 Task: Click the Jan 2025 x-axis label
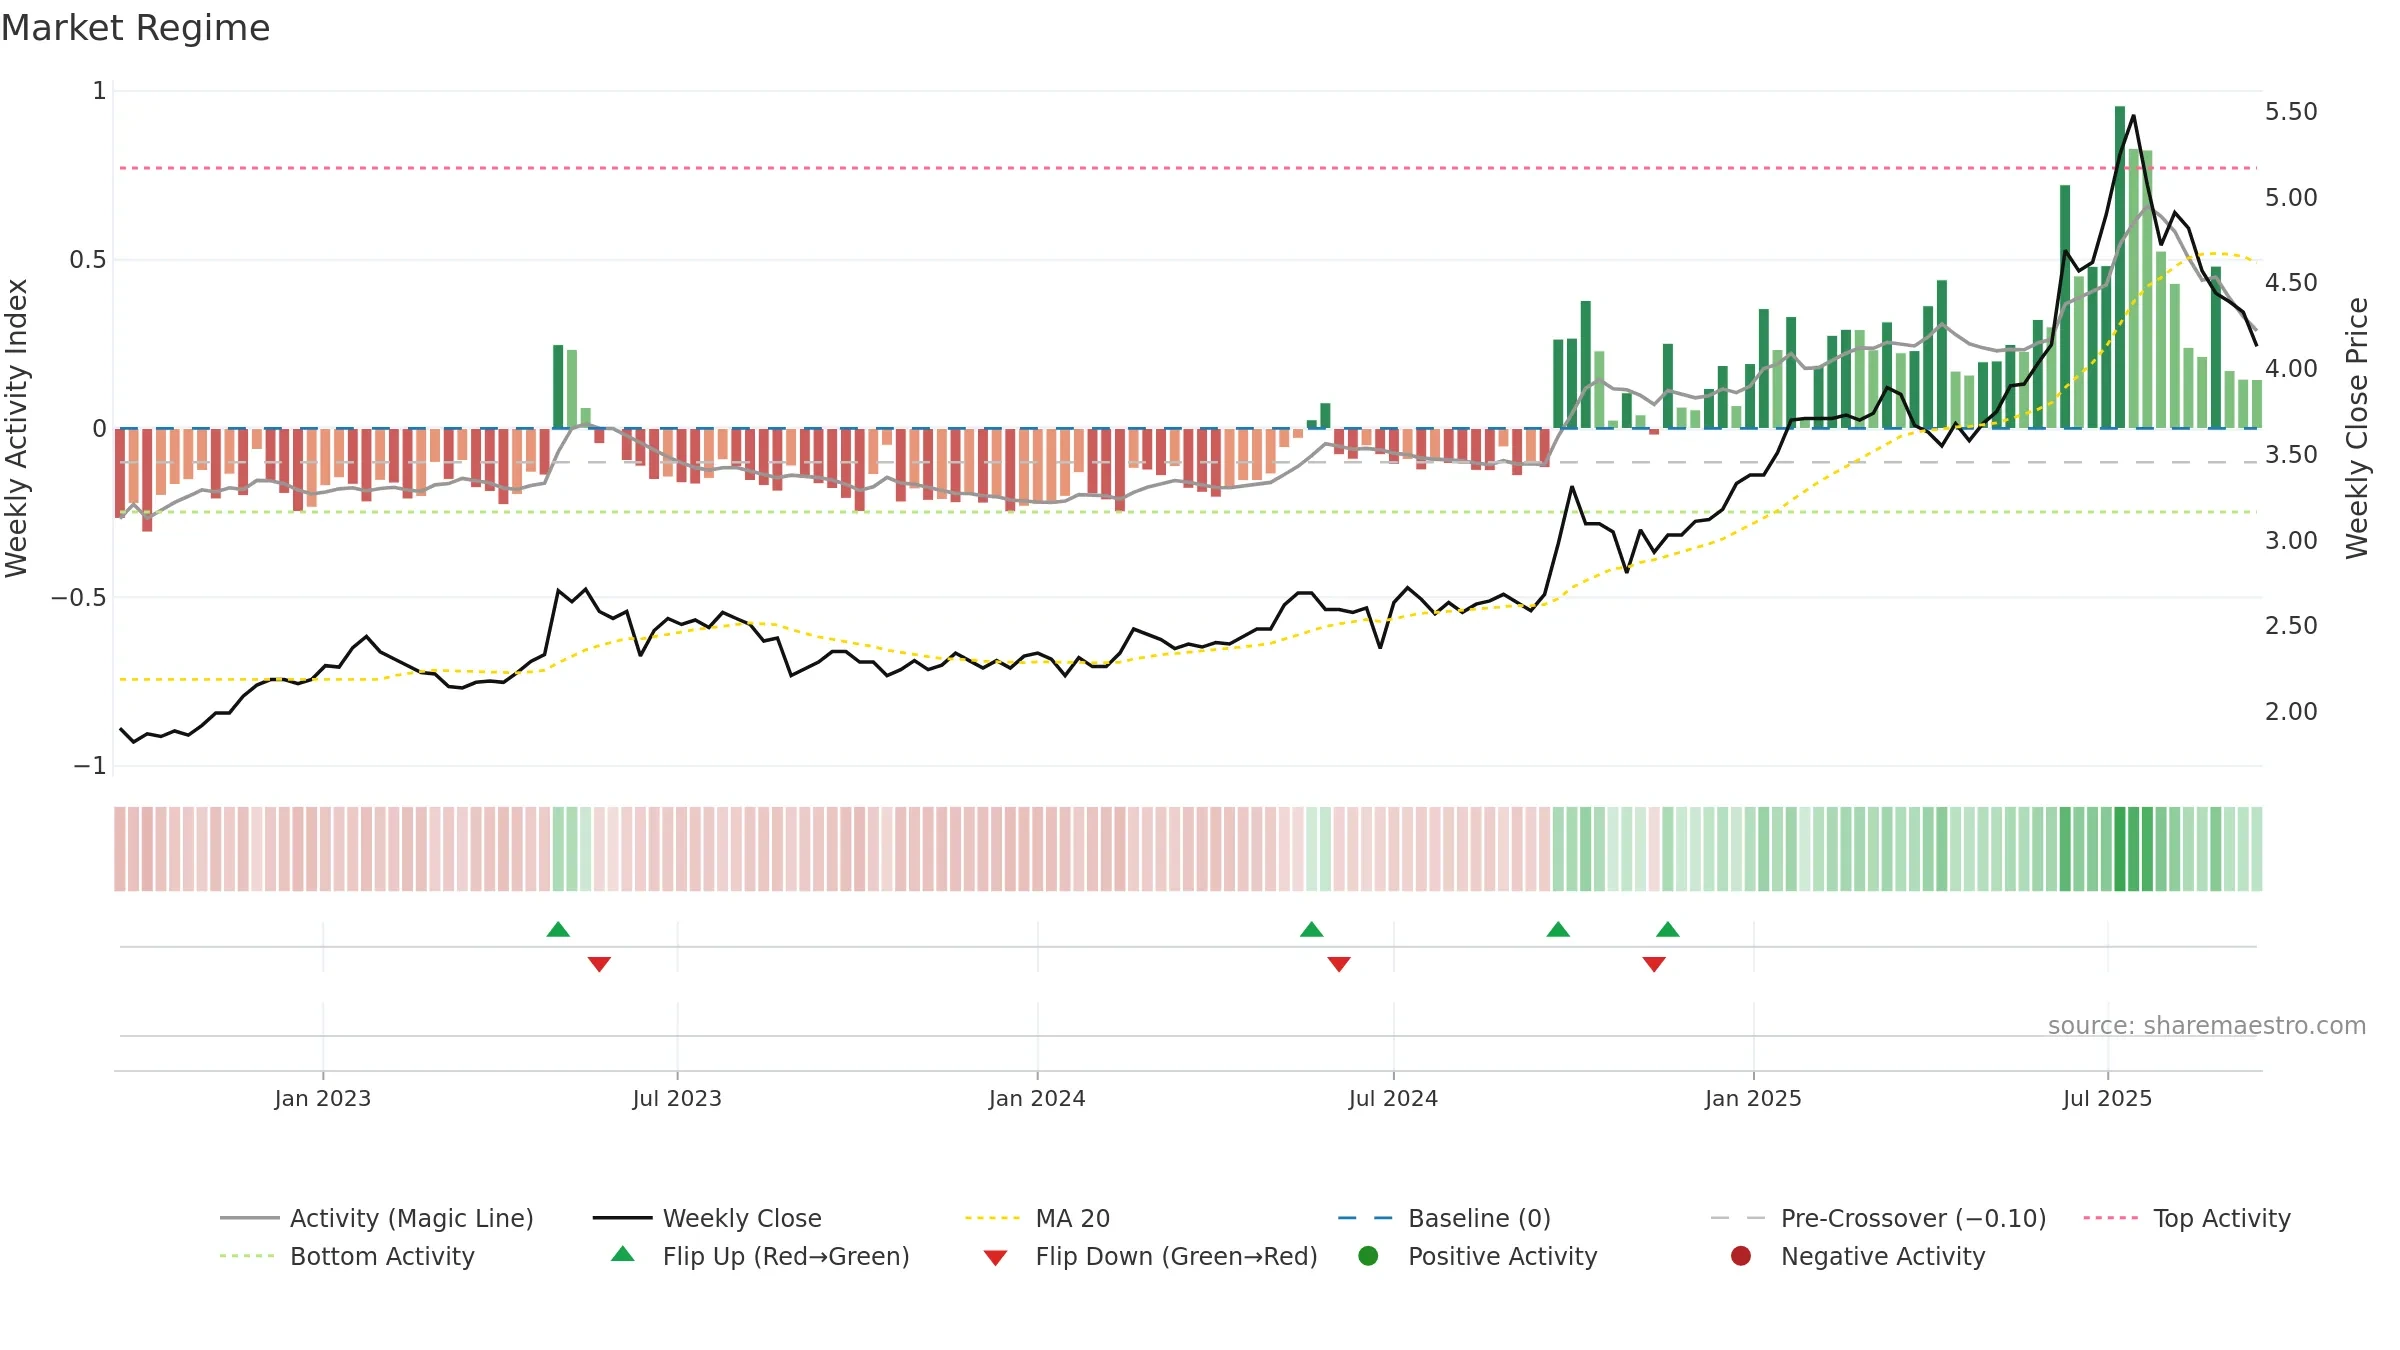pyautogui.click(x=1753, y=1099)
